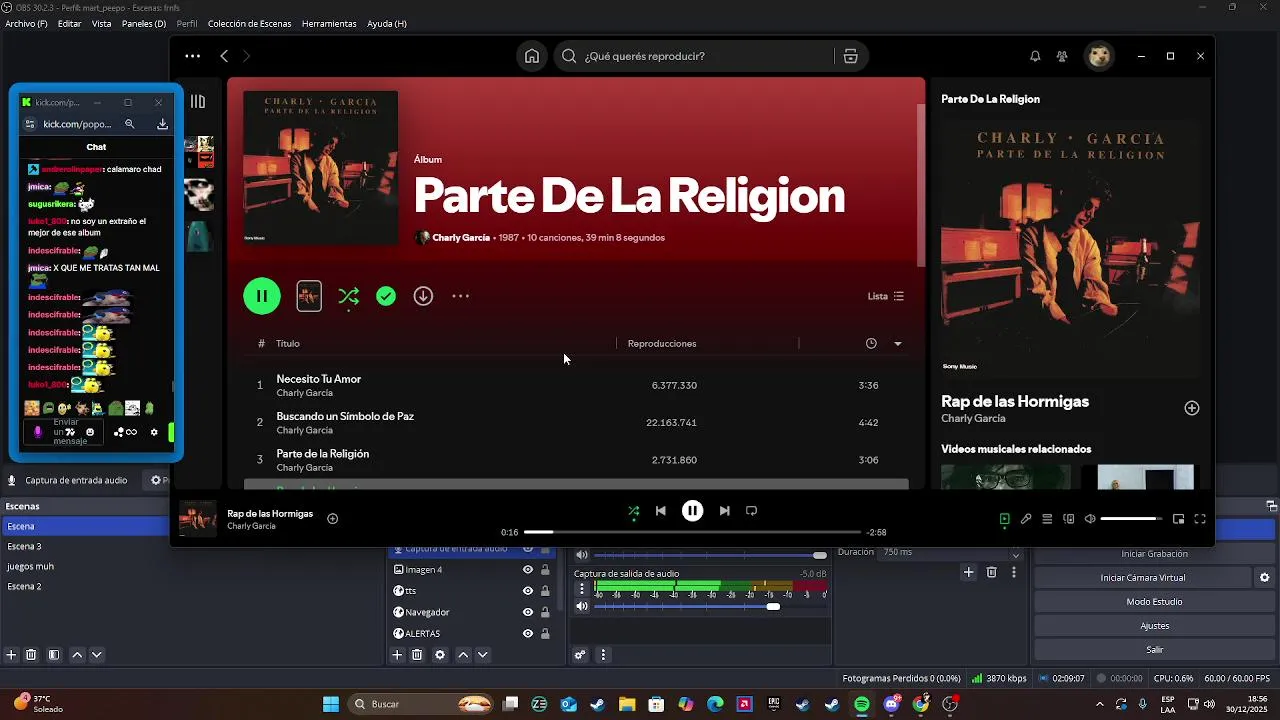
Task: Add now-playing song to Liked from bottom bar
Action: 333,518
